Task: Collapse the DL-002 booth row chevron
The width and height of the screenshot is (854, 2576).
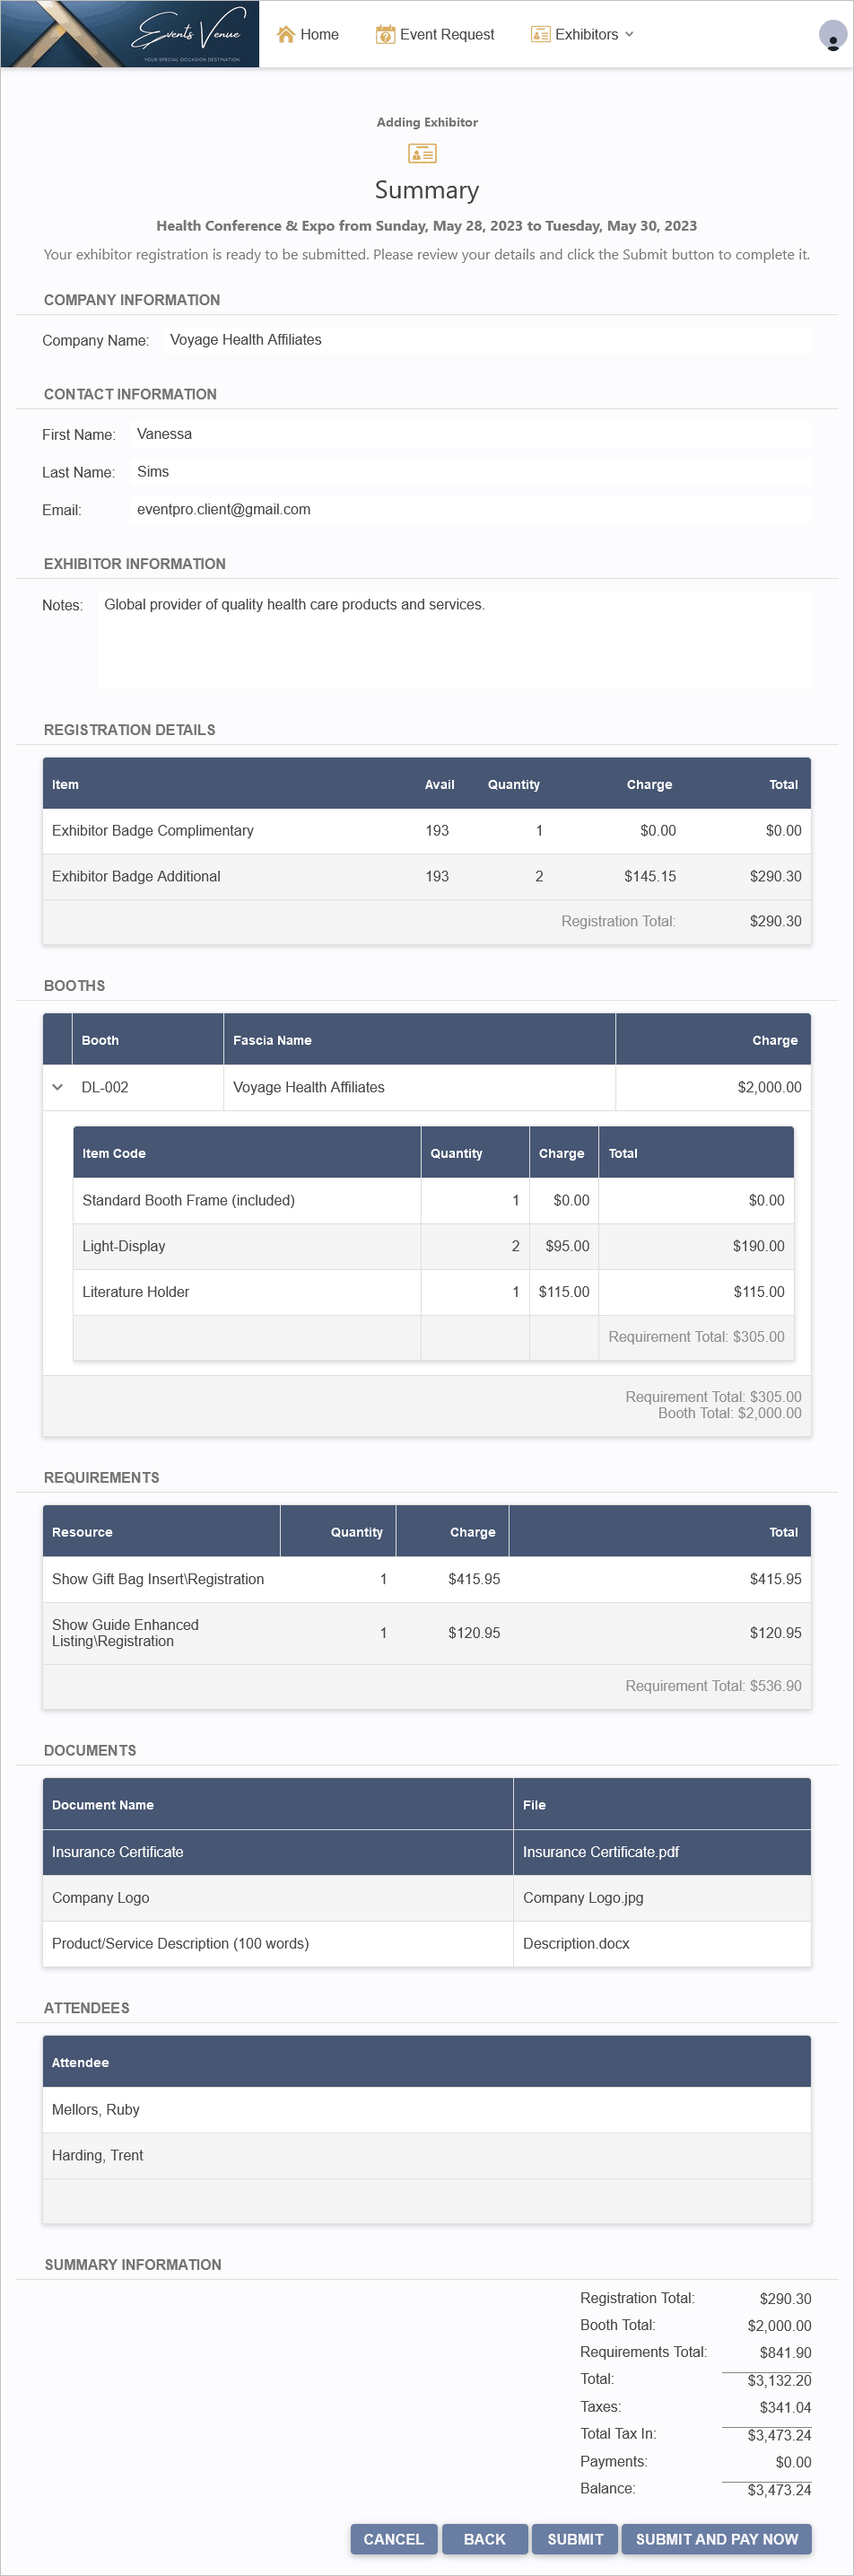Action: [x=57, y=1087]
